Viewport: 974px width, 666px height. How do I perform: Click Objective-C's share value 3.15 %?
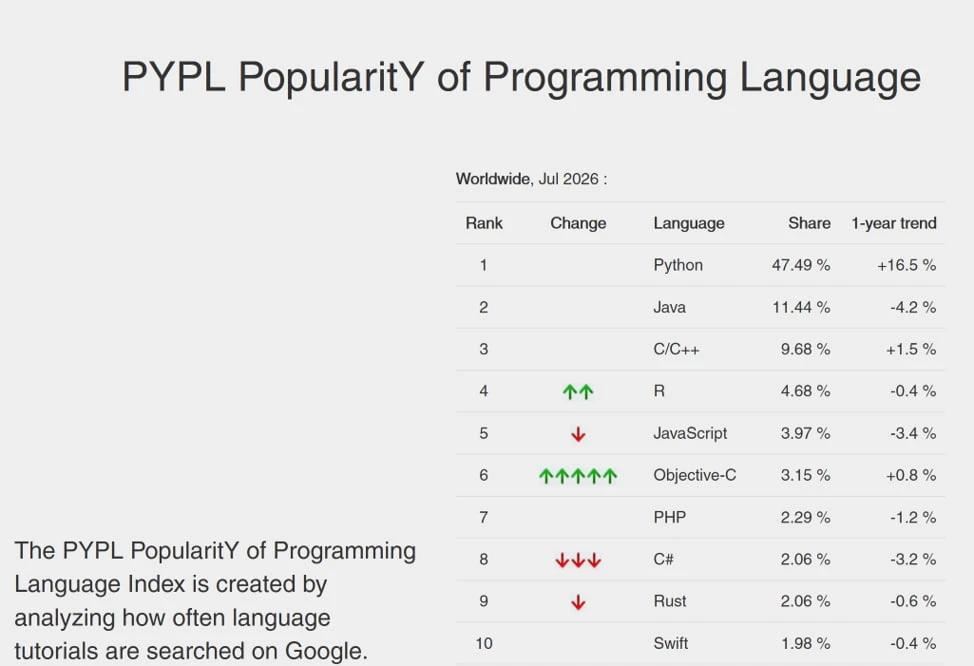pos(805,475)
